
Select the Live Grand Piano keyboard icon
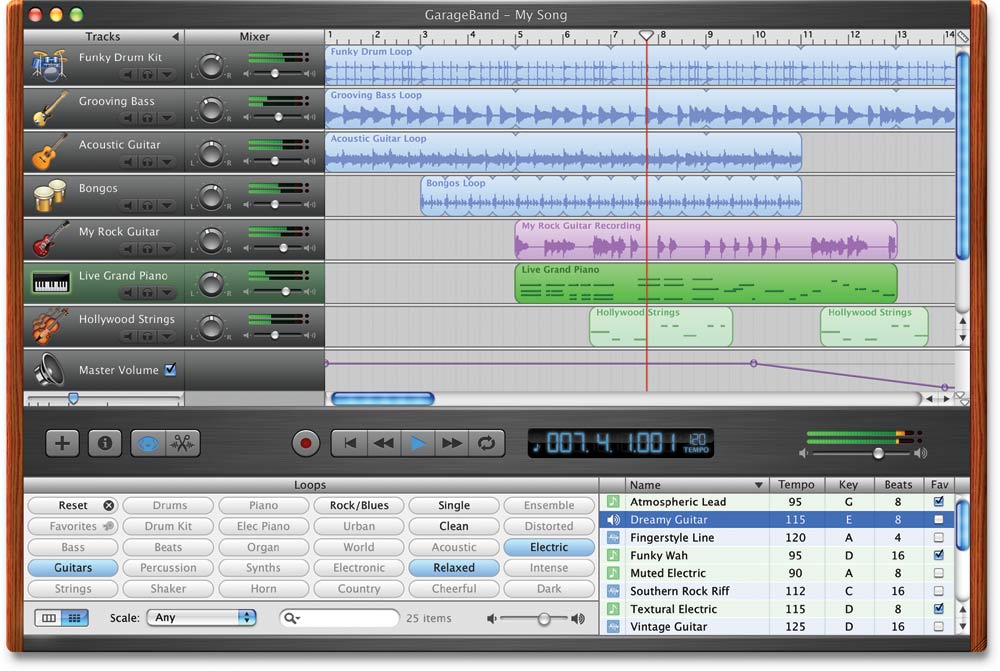coord(50,283)
